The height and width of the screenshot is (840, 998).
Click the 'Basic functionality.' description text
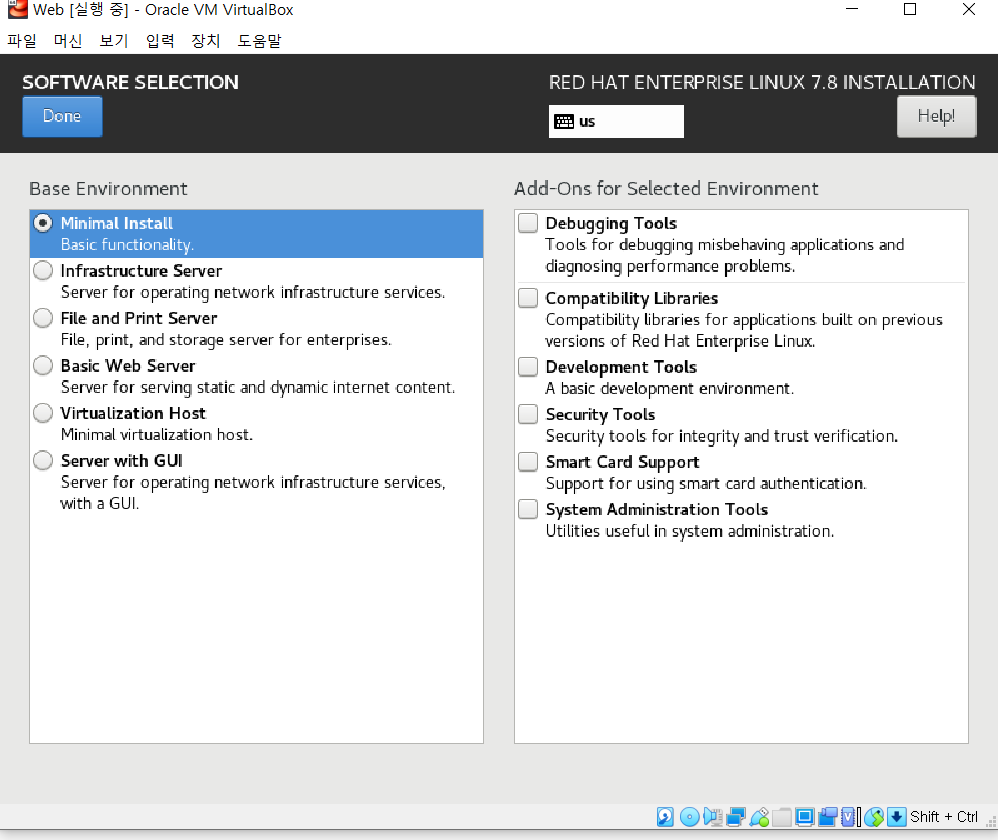(127, 245)
